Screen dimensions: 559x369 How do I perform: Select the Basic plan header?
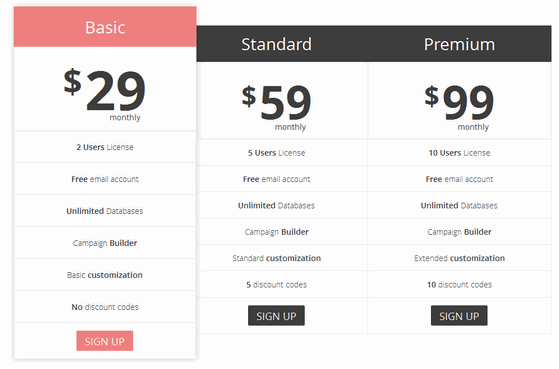click(105, 27)
